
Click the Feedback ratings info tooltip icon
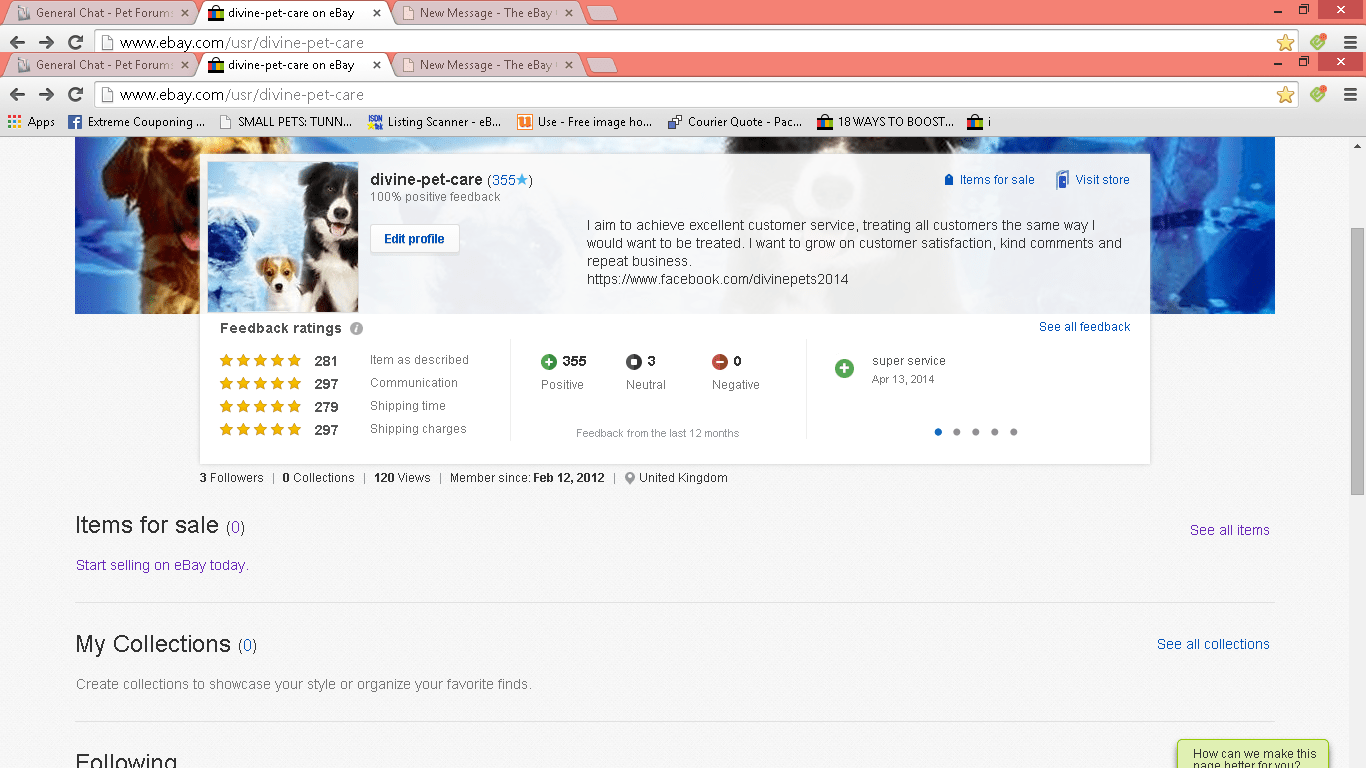point(357,328)
